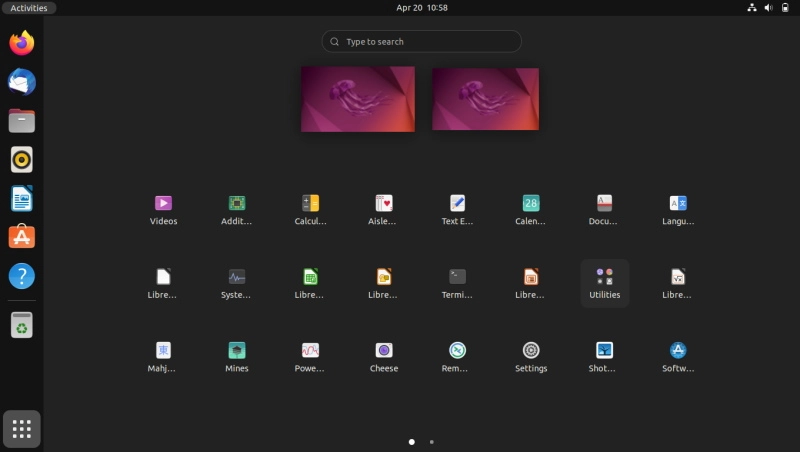The image size is (800, 452).
Task: Switch to the second app grid page
Action: point(432,442)
